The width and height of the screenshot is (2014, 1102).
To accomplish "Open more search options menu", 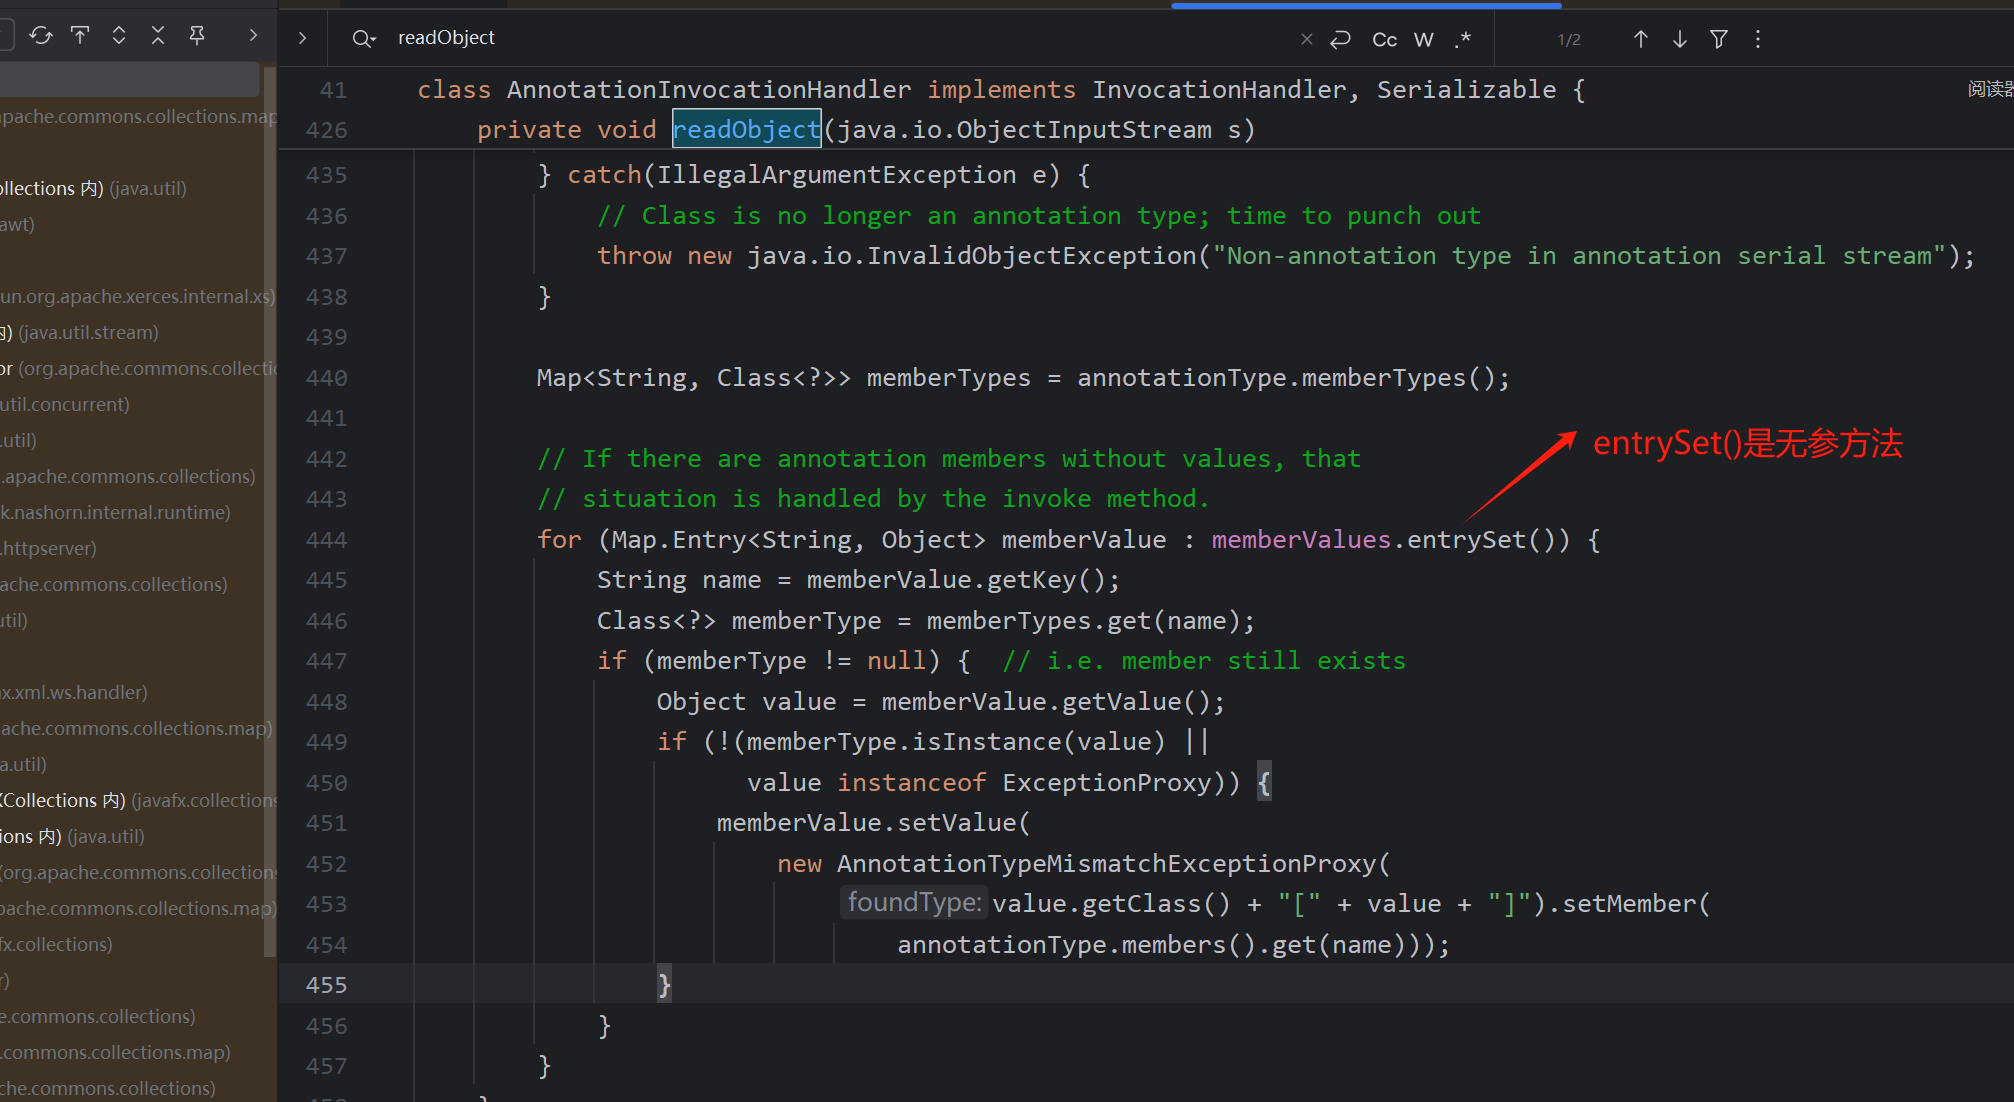I will pos(1757,39).
